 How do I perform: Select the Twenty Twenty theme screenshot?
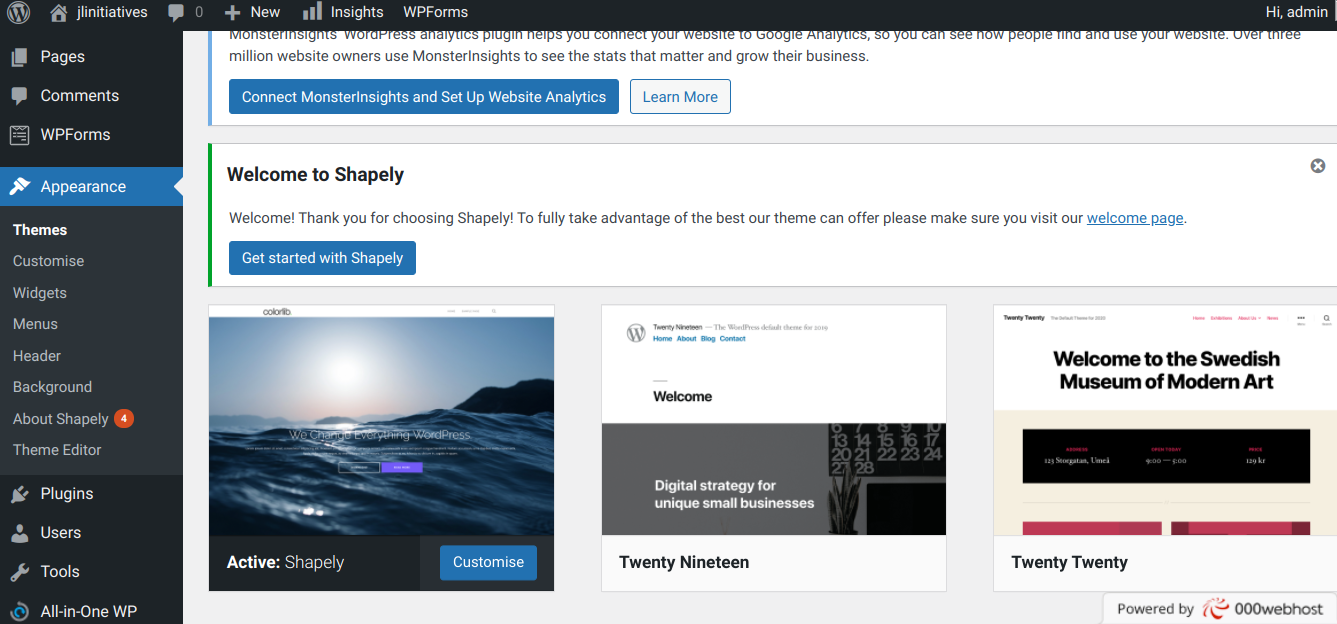(x=1165, y=420)
